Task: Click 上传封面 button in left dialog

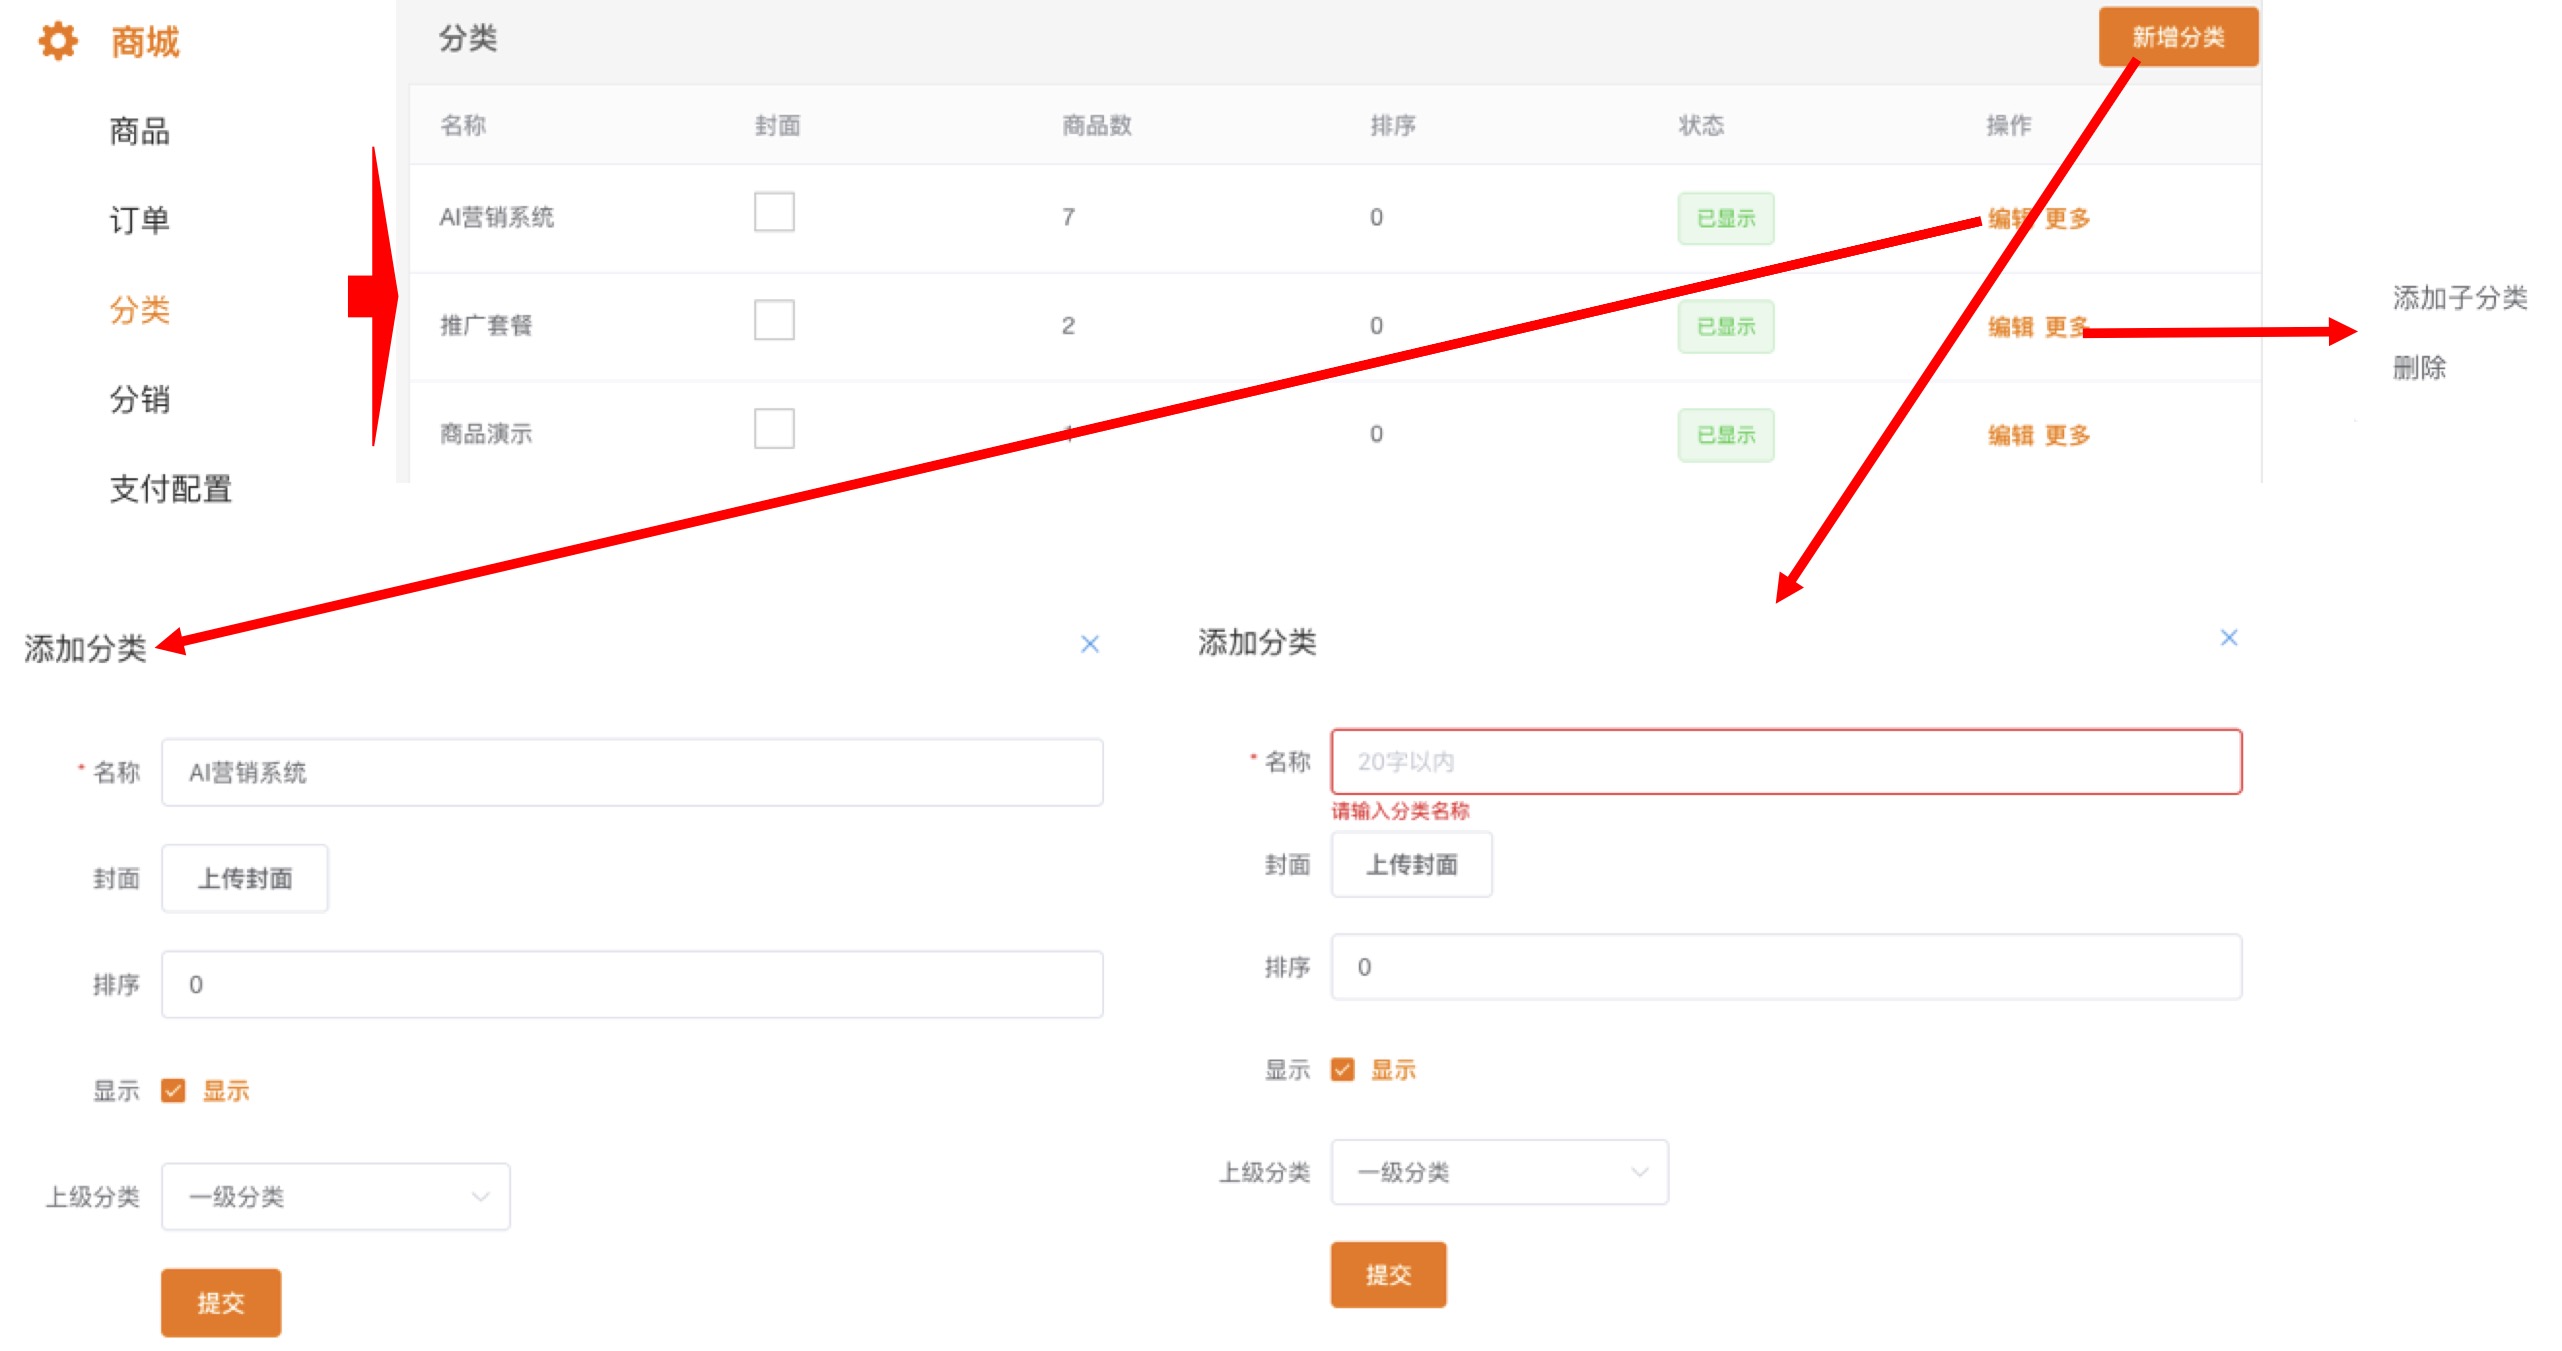Action: click(245, 879)
